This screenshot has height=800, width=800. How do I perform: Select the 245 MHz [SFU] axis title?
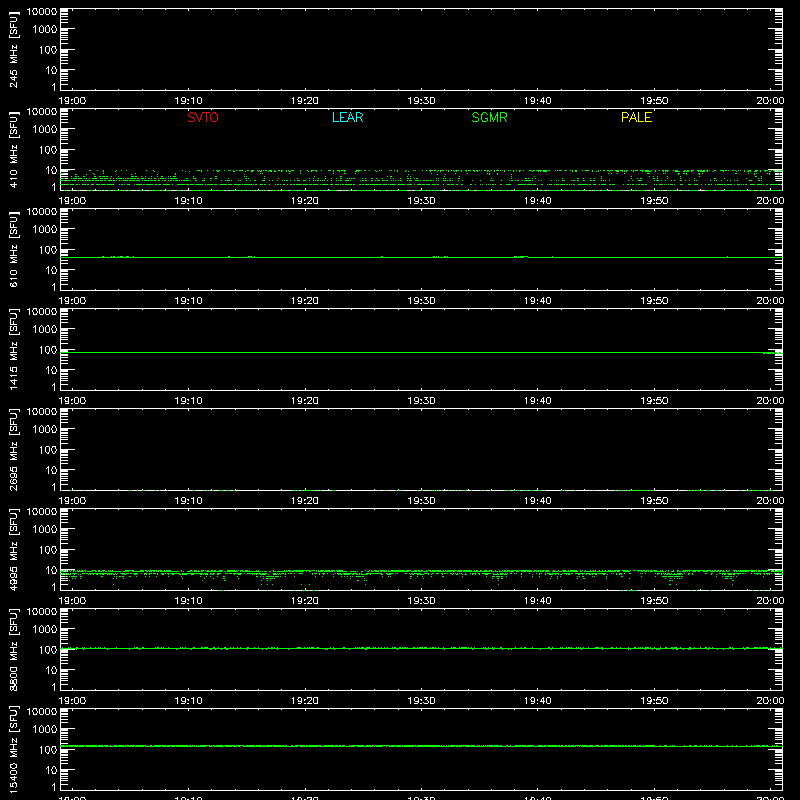point(14,49)
